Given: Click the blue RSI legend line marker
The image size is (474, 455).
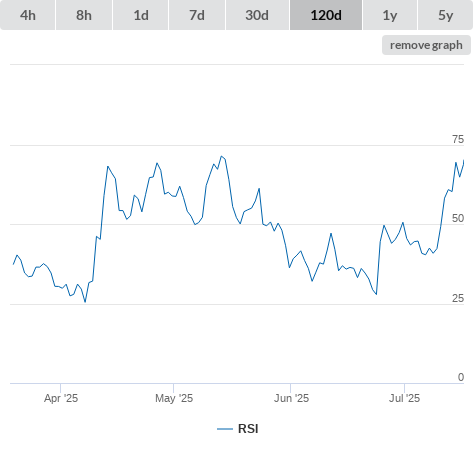Looking at the screenshot, I should pos(225,429).
